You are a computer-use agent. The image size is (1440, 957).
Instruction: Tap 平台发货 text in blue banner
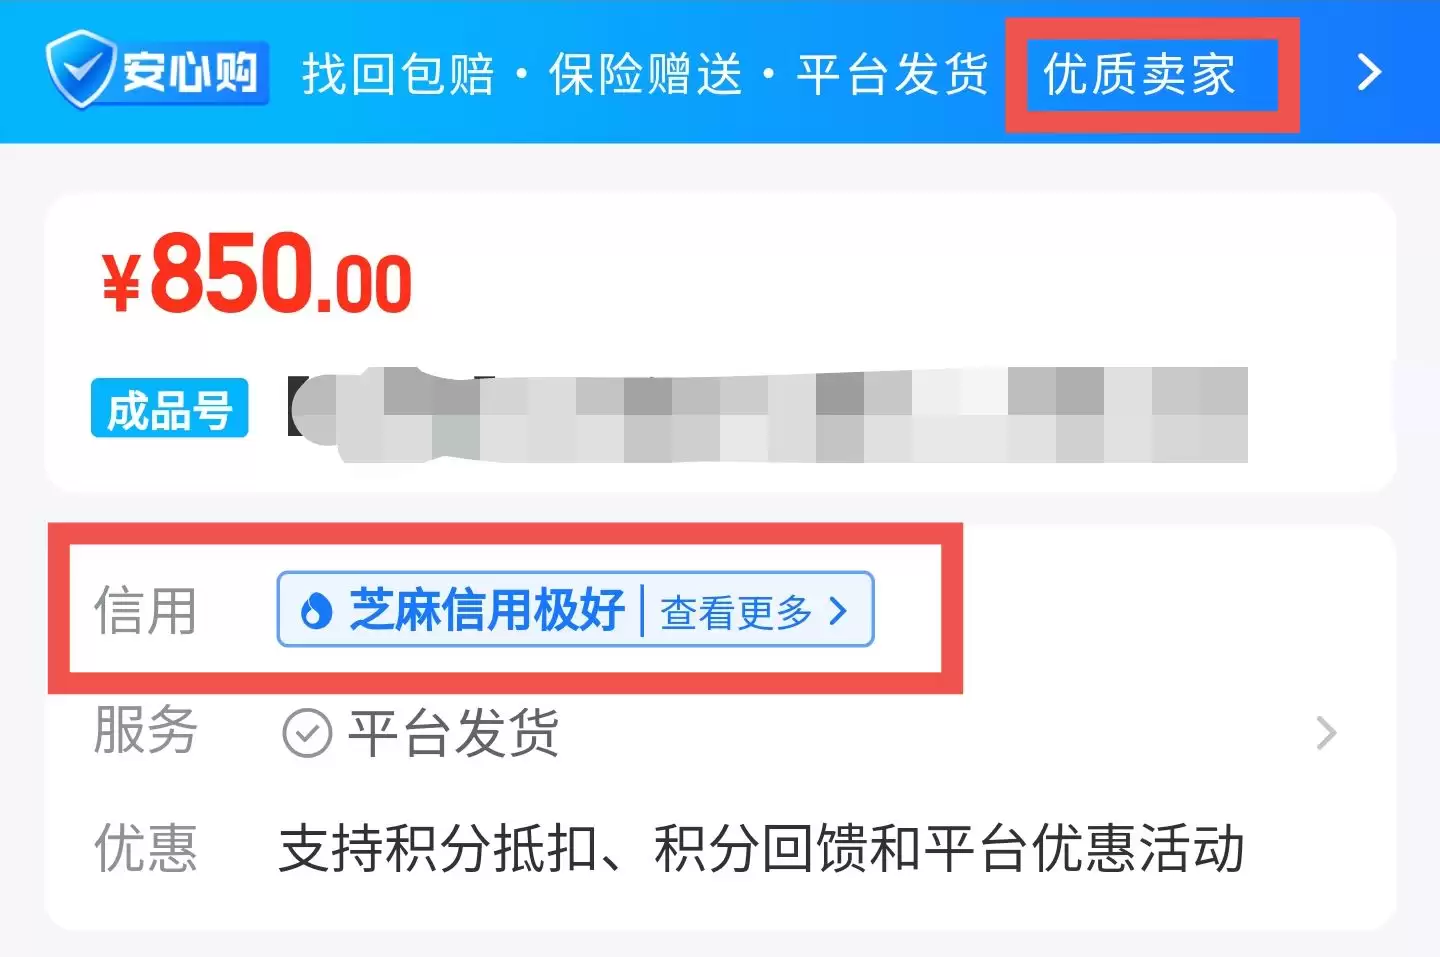point(893,75)
